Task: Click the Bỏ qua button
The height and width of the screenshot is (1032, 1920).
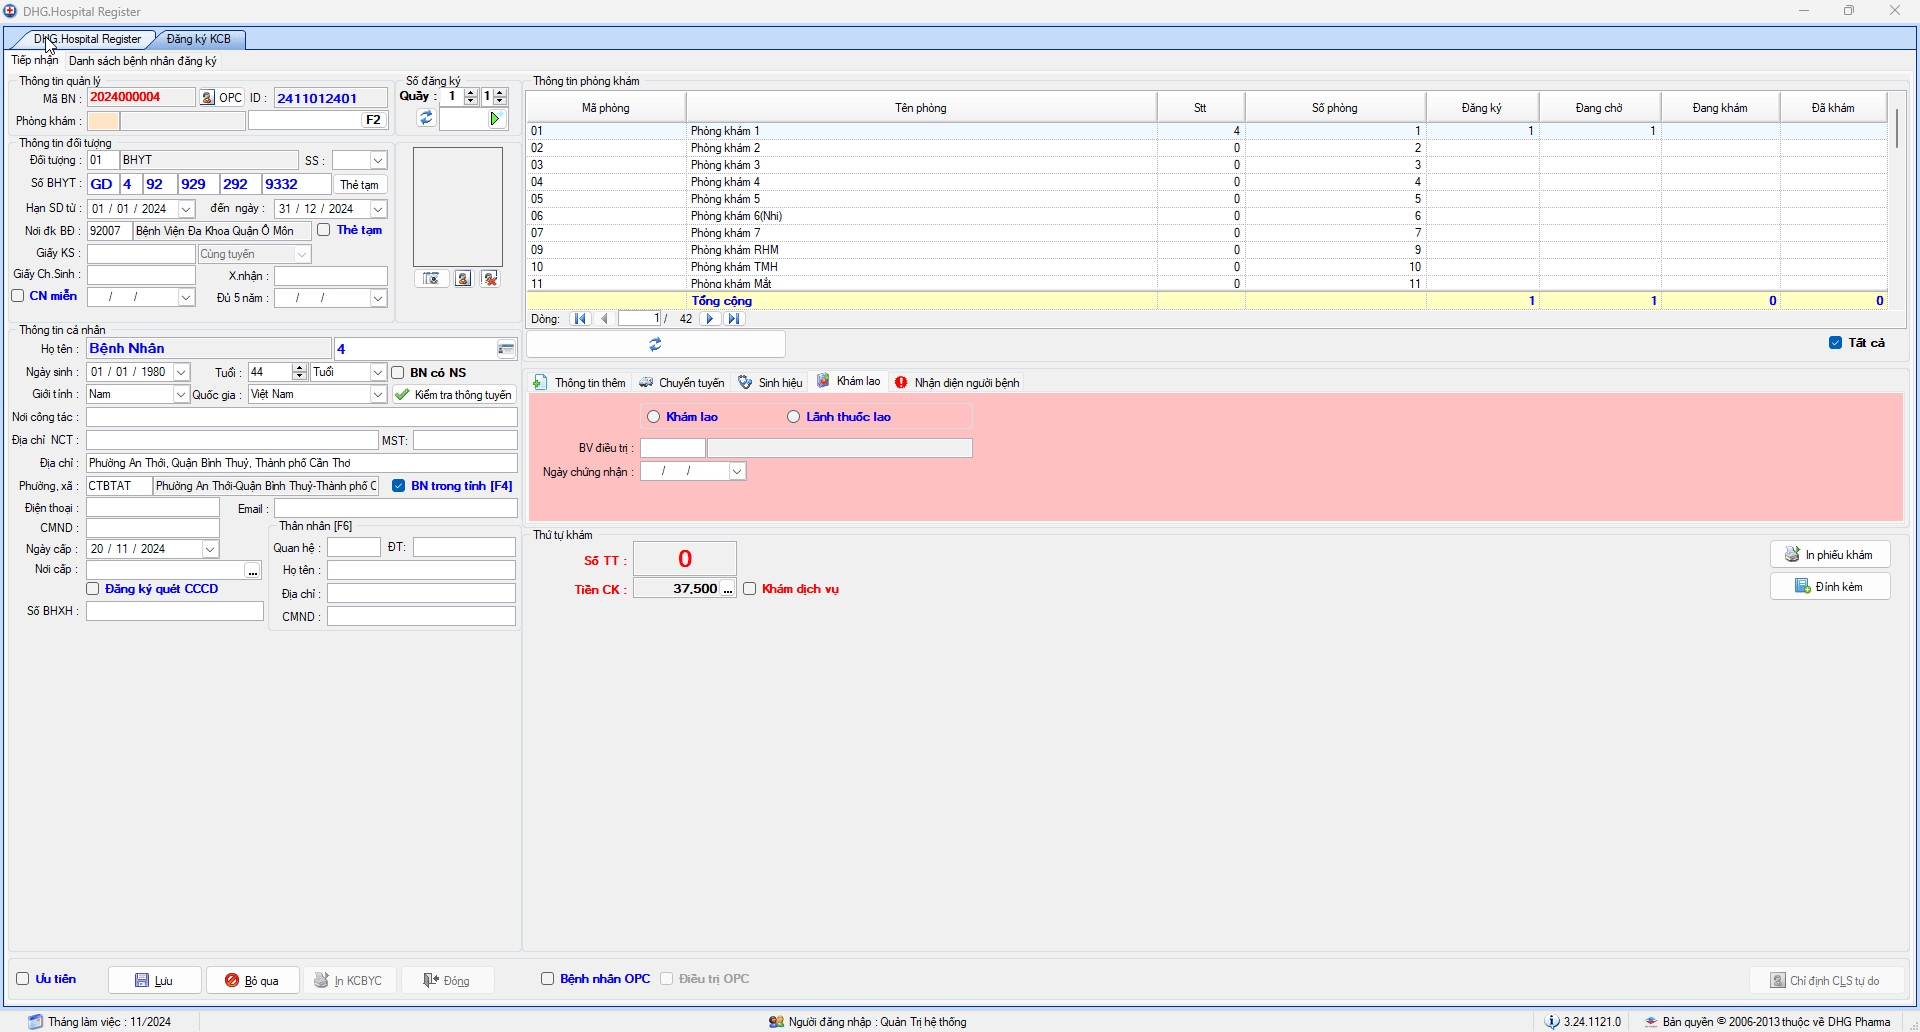Action: click(252, 981)
